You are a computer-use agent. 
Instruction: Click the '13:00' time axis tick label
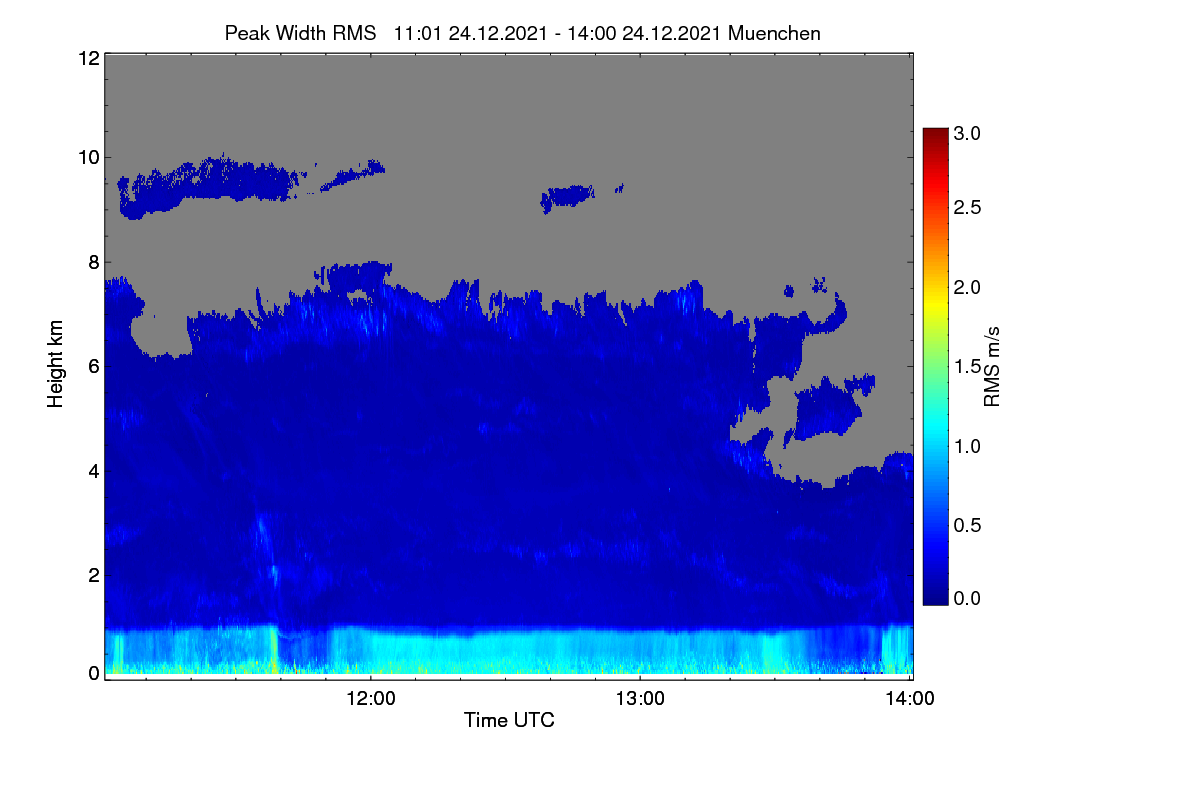coord(640,698)
